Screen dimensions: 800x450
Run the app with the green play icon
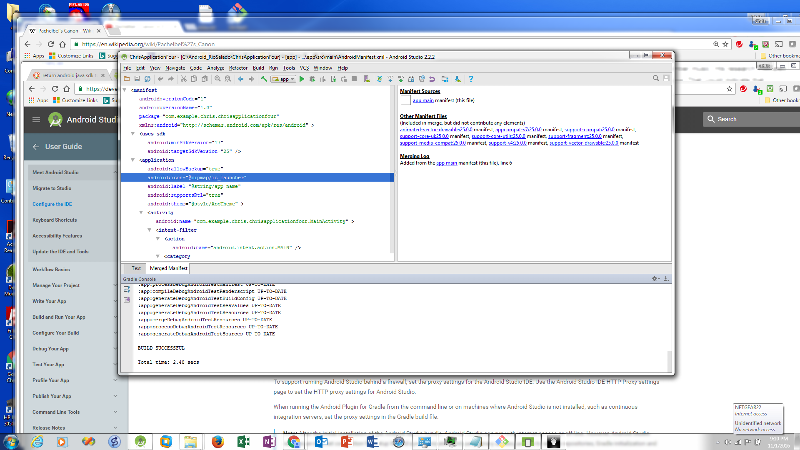coord(302,79)
